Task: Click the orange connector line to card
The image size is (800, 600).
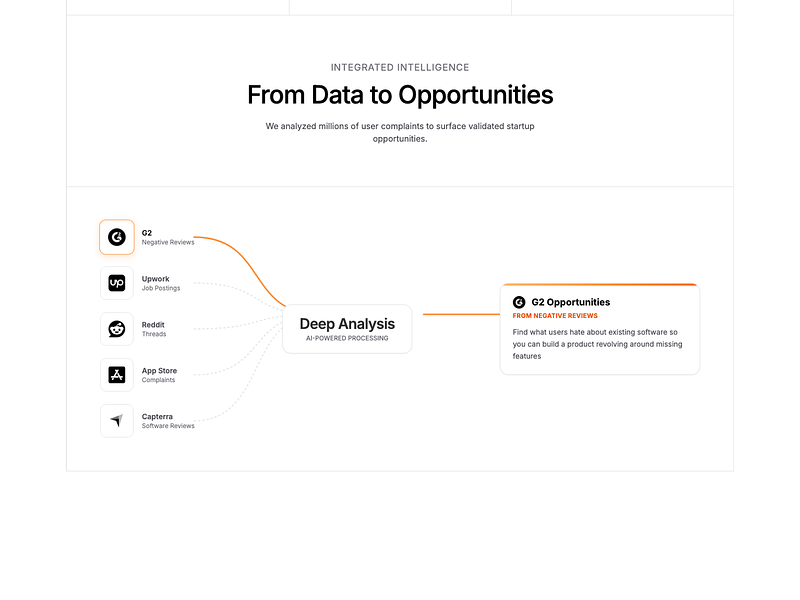Action: (461, 314)
